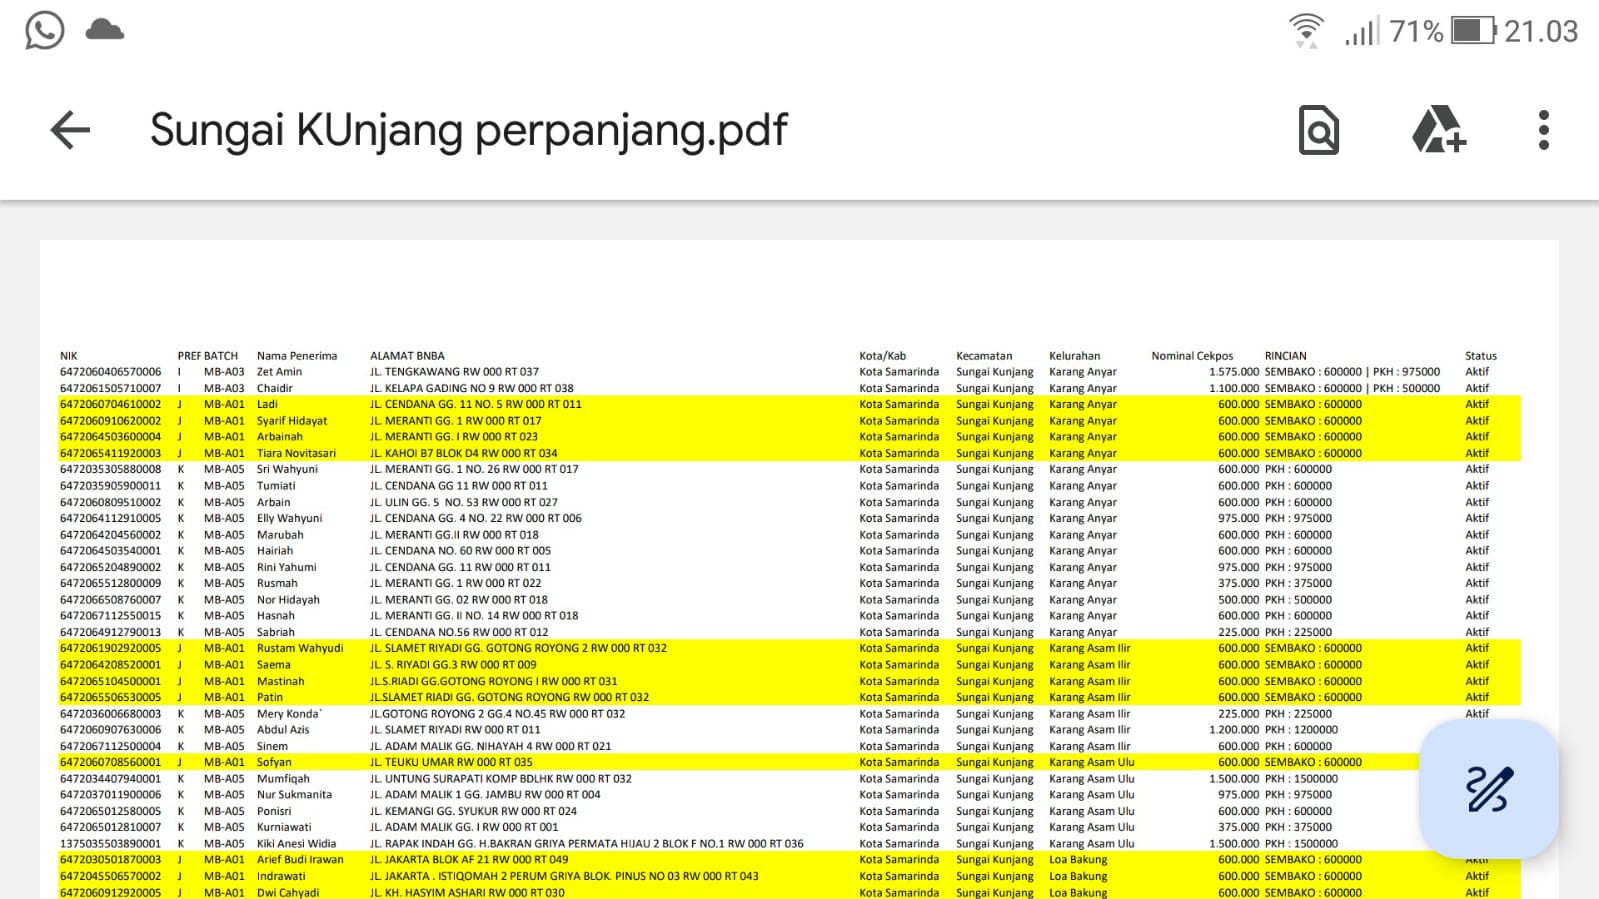Viewport: 1599px width, 899px height.
Task: Select name Elly Wahyuni
Action: pyautogui.click(x=289, y=518)
